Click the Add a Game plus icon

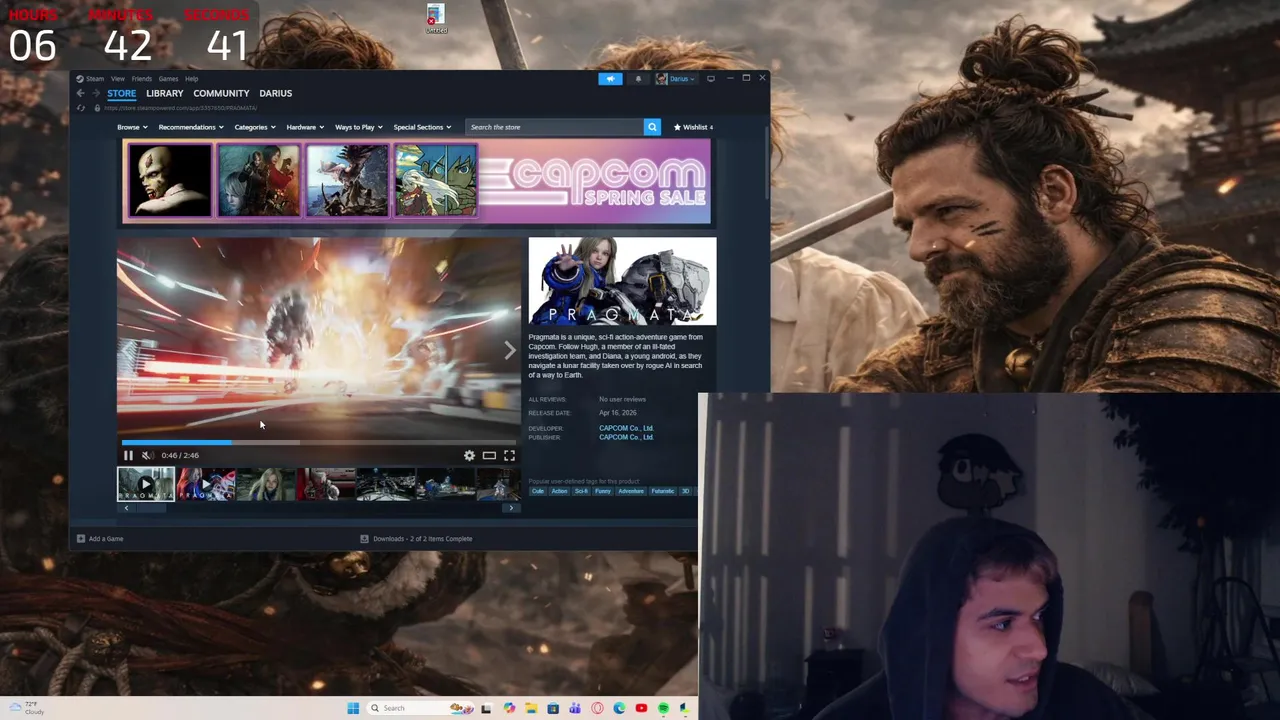pos(81,538)
